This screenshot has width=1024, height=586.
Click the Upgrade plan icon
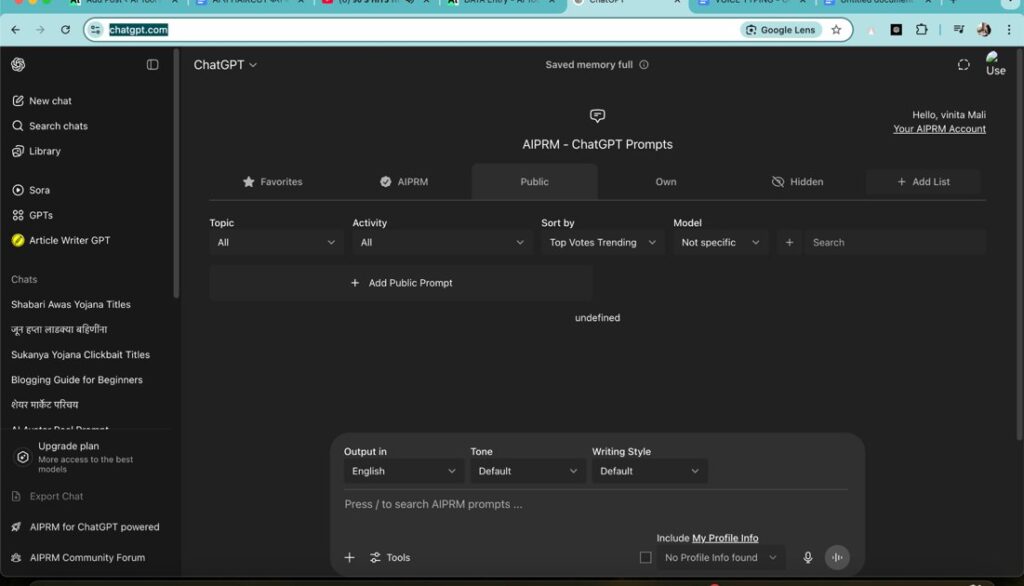pos(23,457)
